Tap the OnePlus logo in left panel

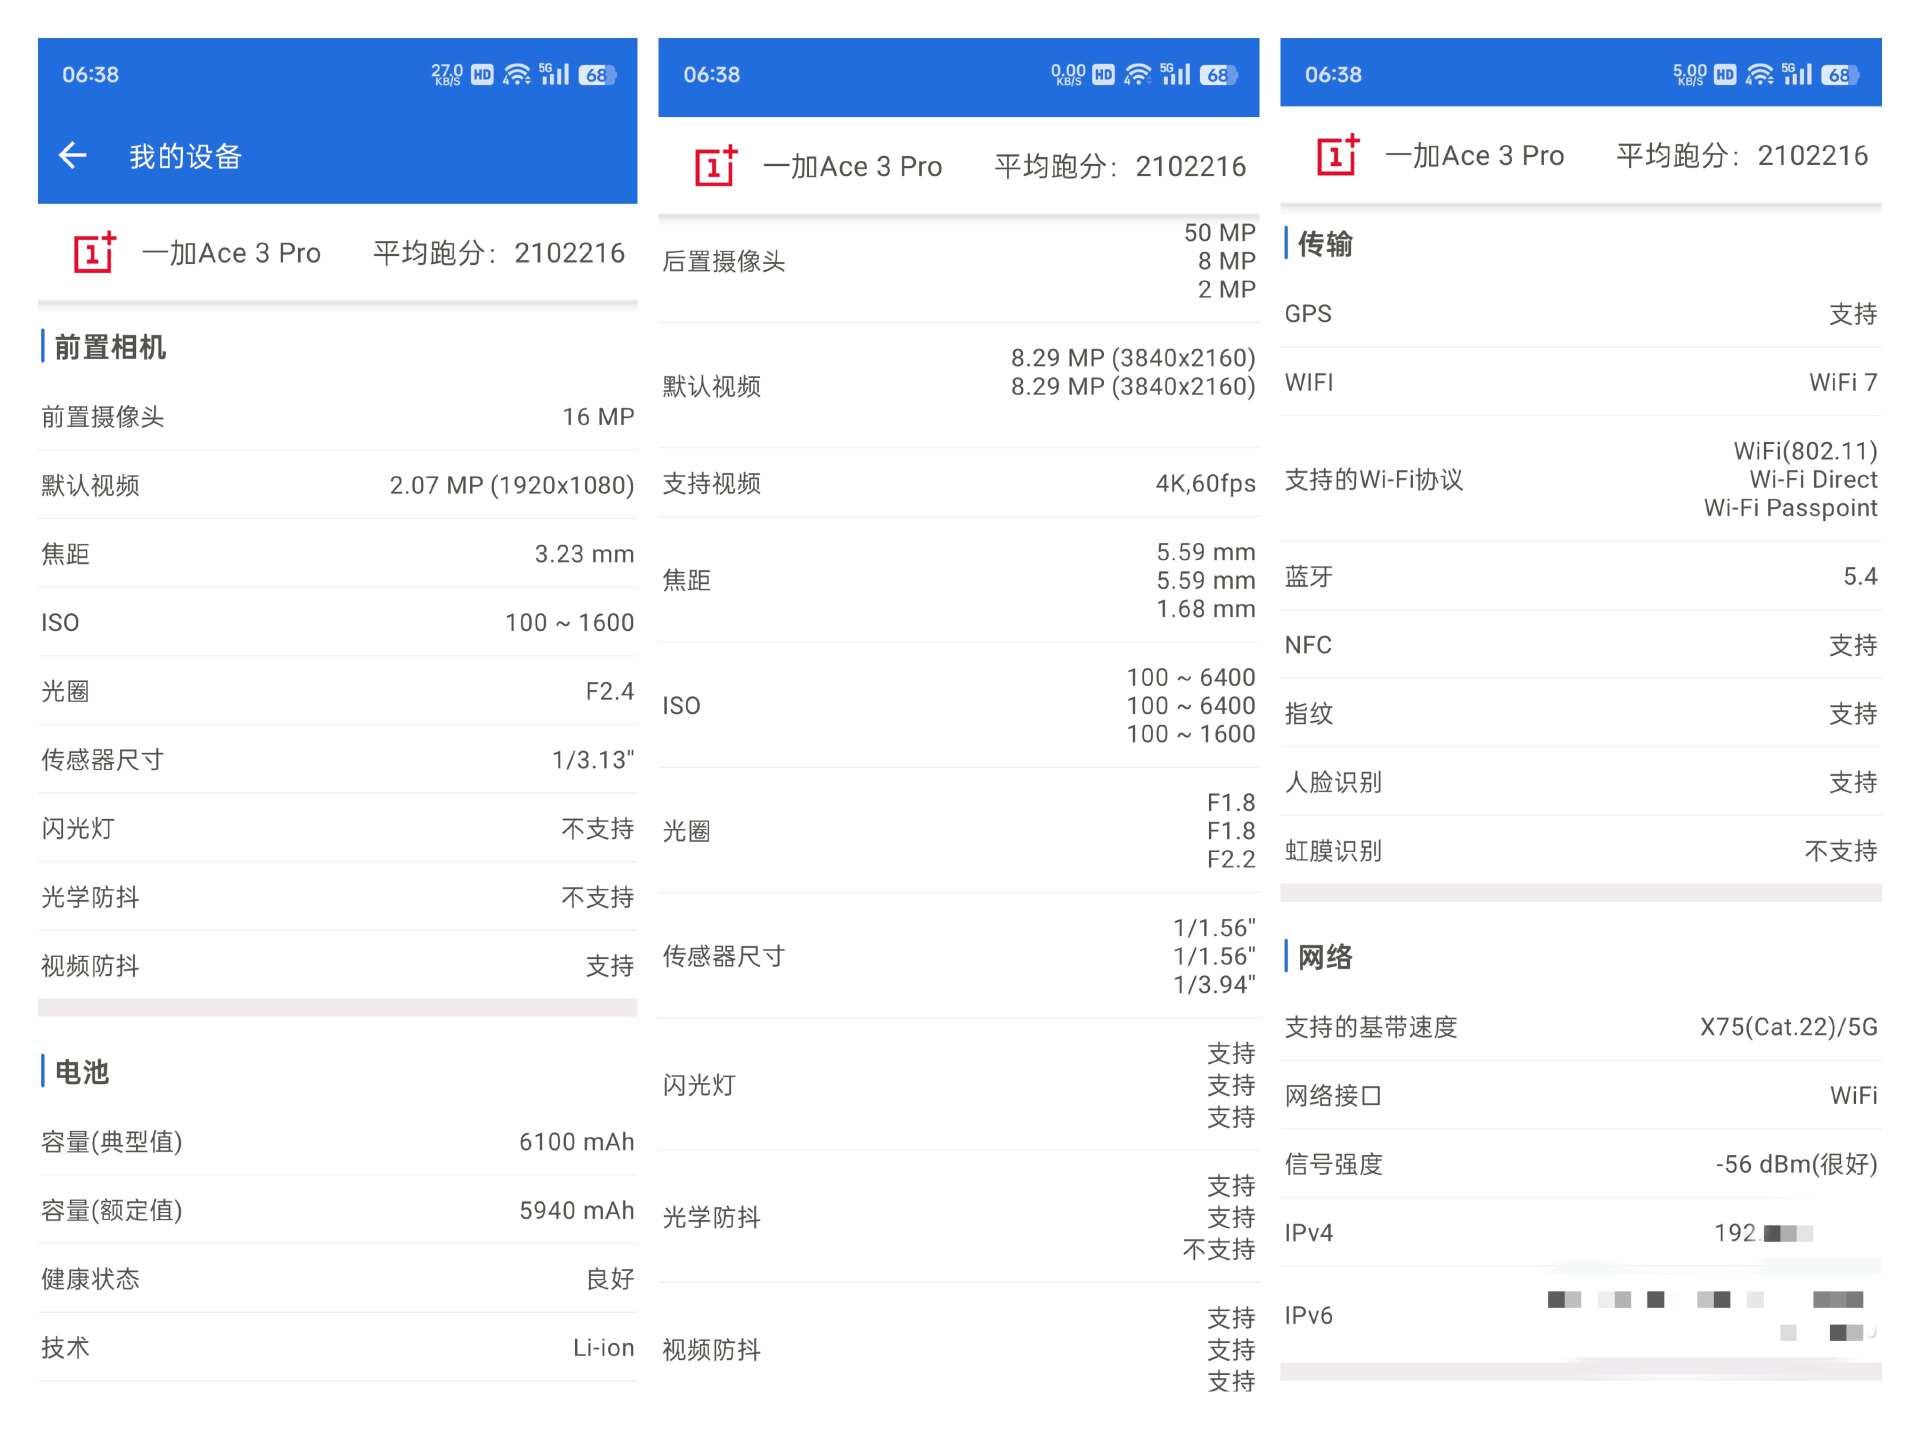(x=95, y=253)
